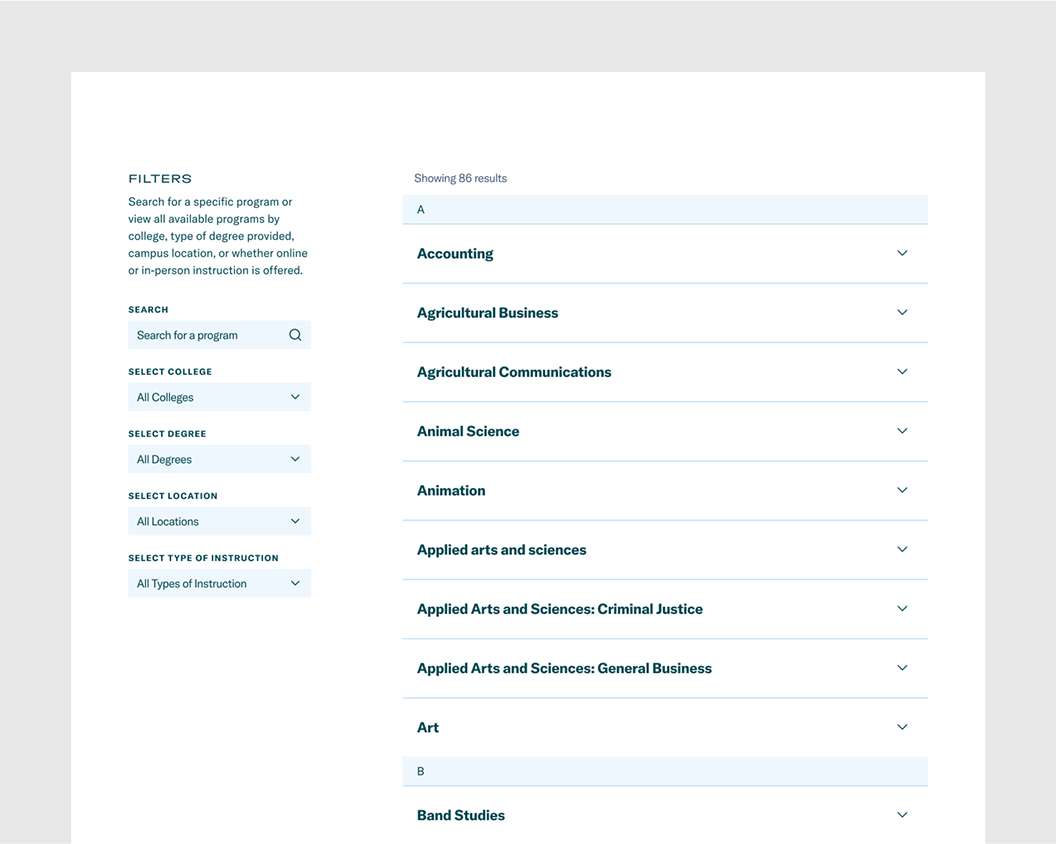Click the Accounting program heading
Viewport: 1056px width, 844px height.
click(455, 254)
